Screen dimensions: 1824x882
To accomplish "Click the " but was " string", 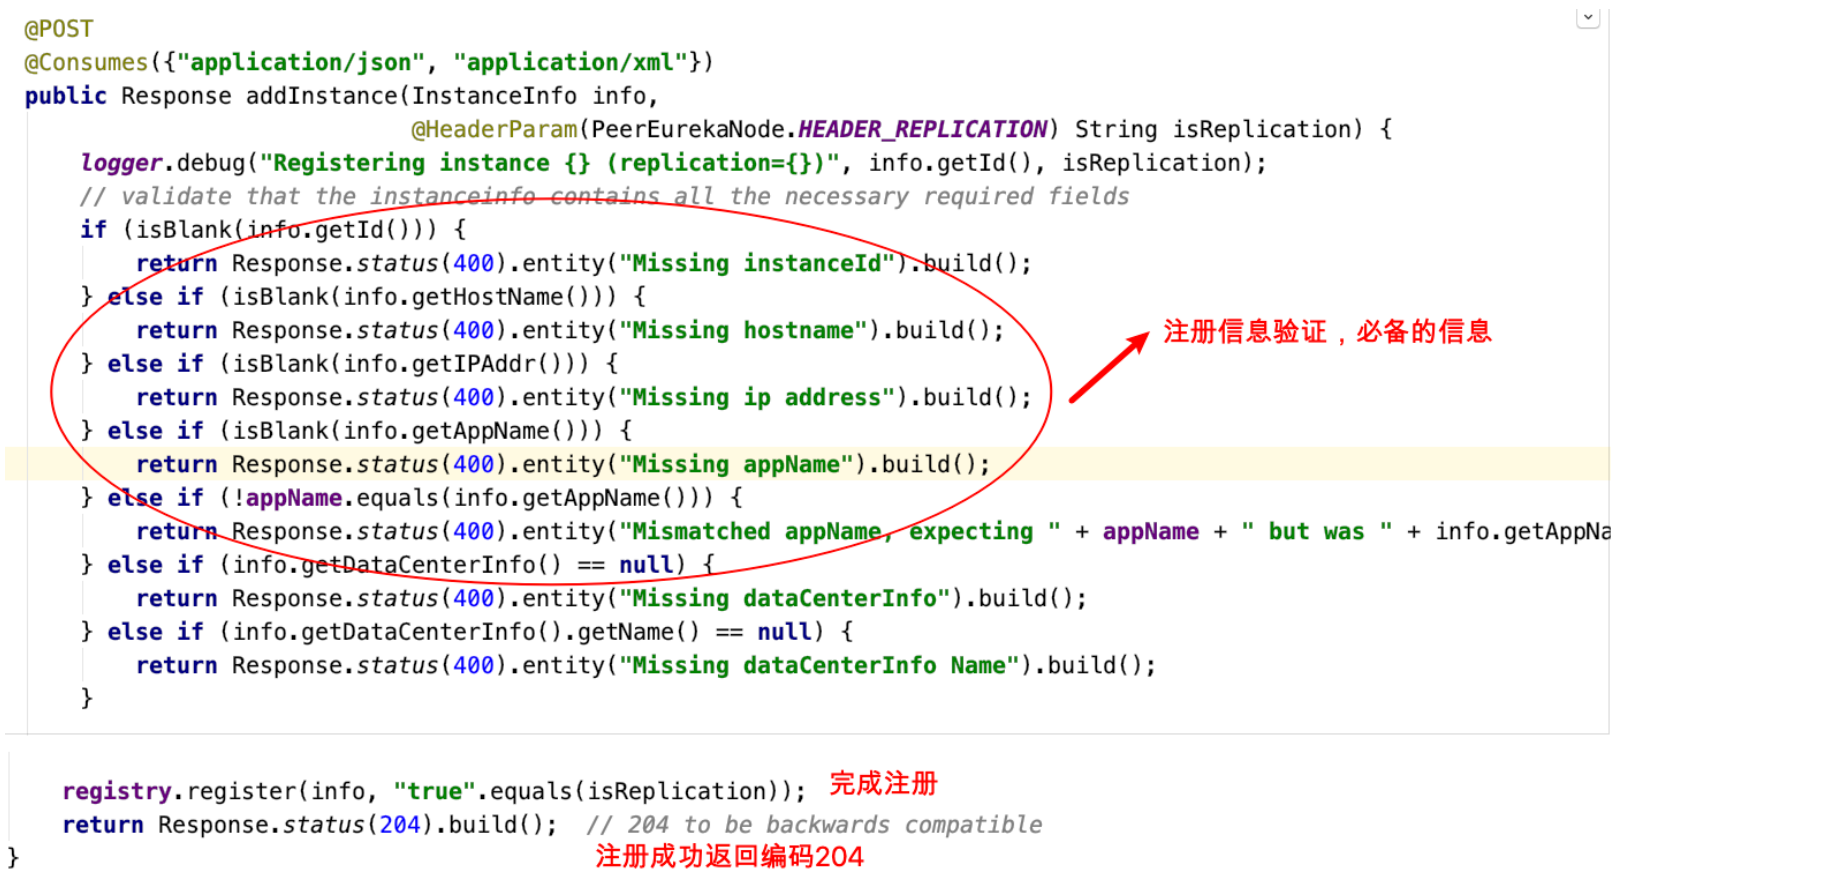I will [1316, 531].
